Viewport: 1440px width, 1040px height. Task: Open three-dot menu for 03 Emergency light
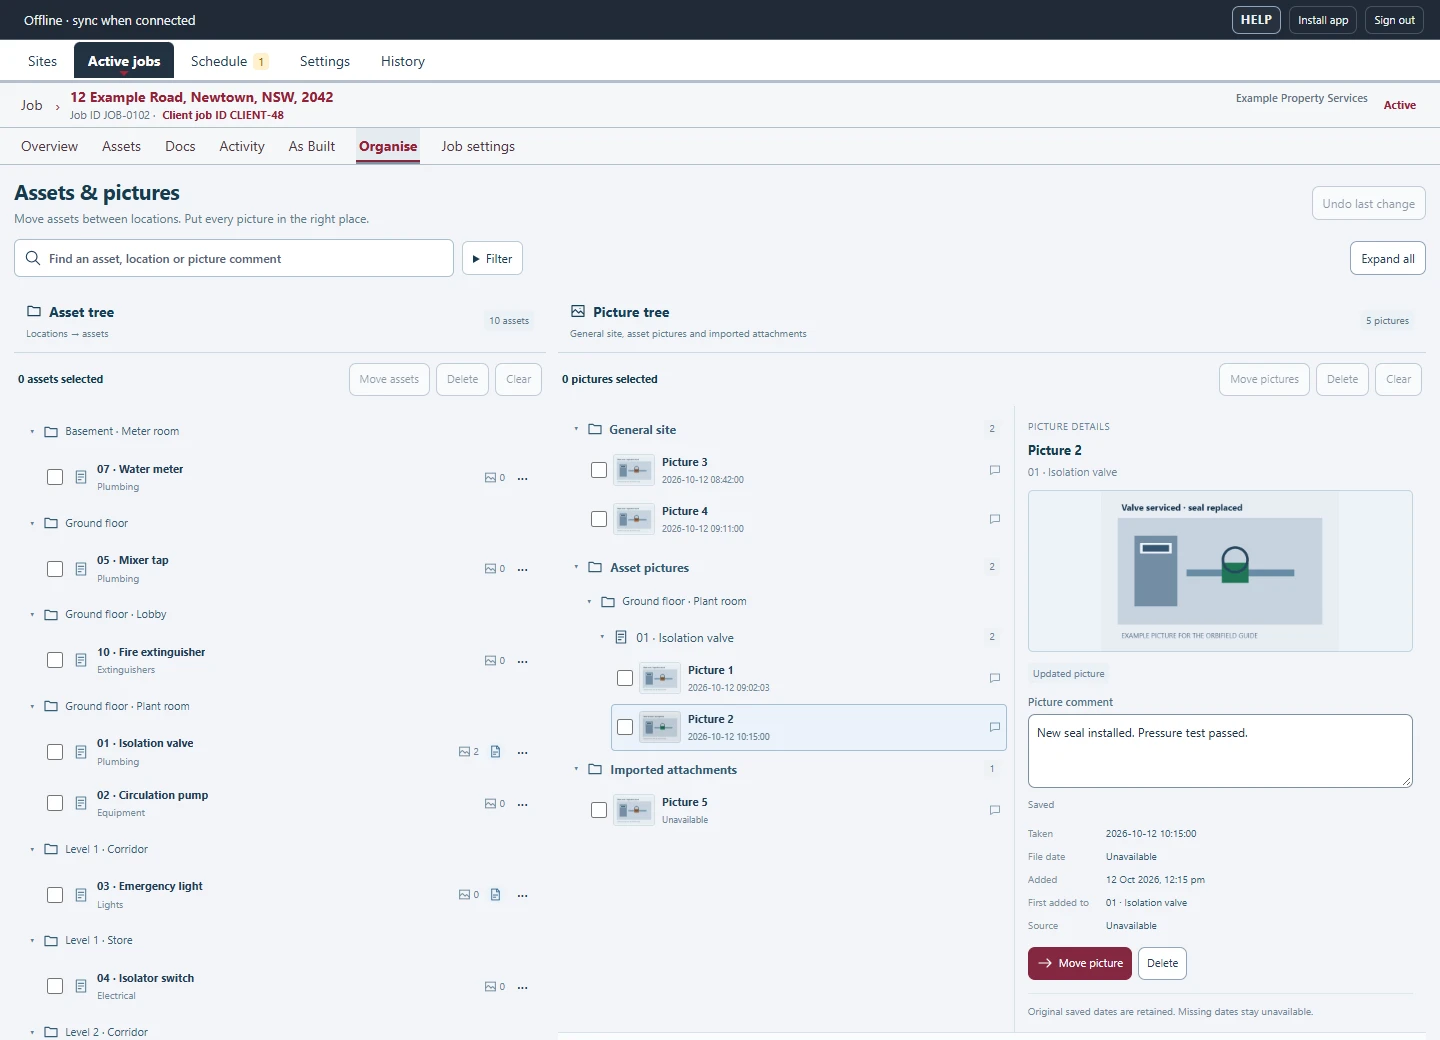pyautogui.click(x=522, y=896)
